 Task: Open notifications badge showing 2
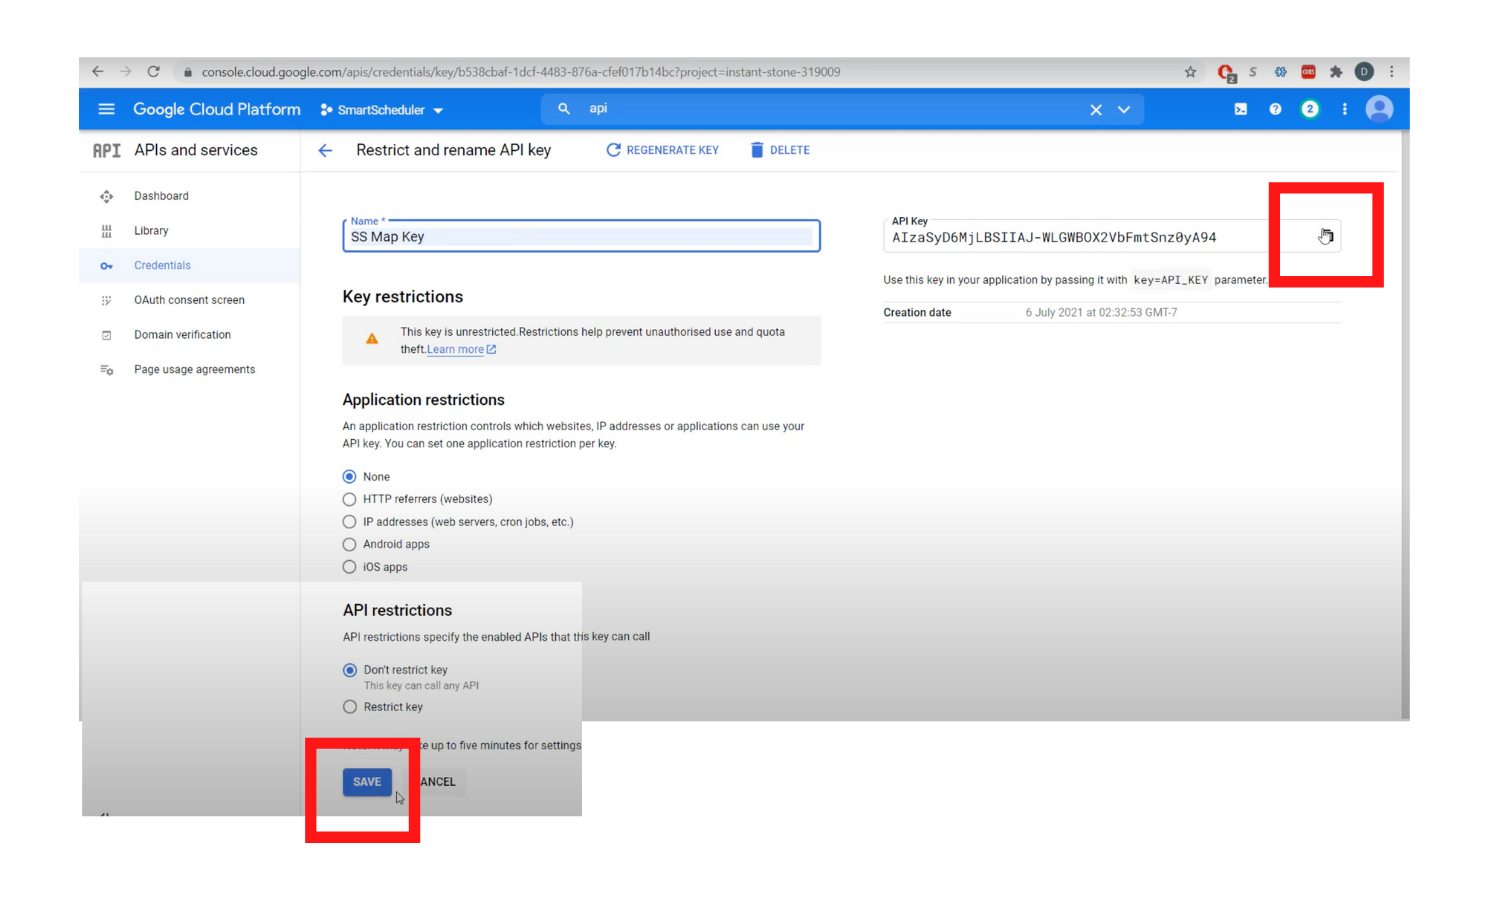click(1309, 109)
